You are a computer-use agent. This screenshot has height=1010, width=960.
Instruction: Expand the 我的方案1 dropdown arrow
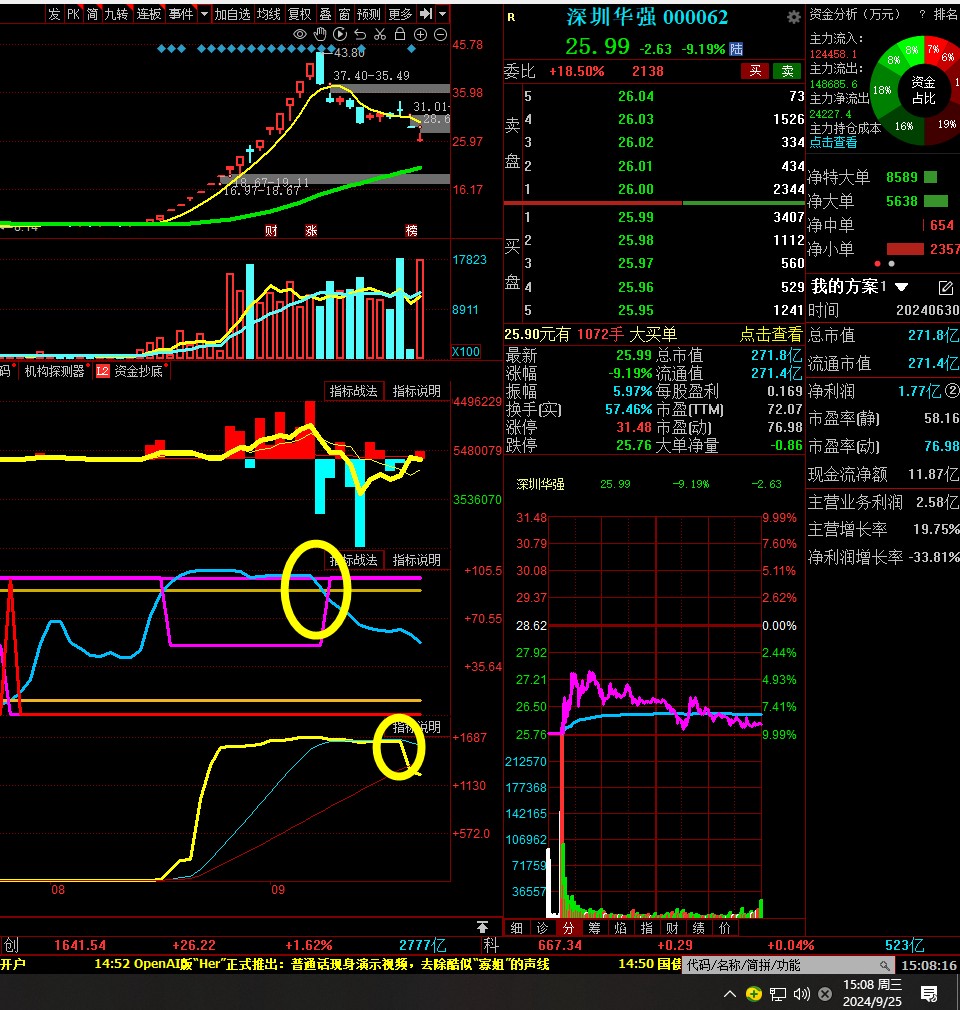(901, 287)
